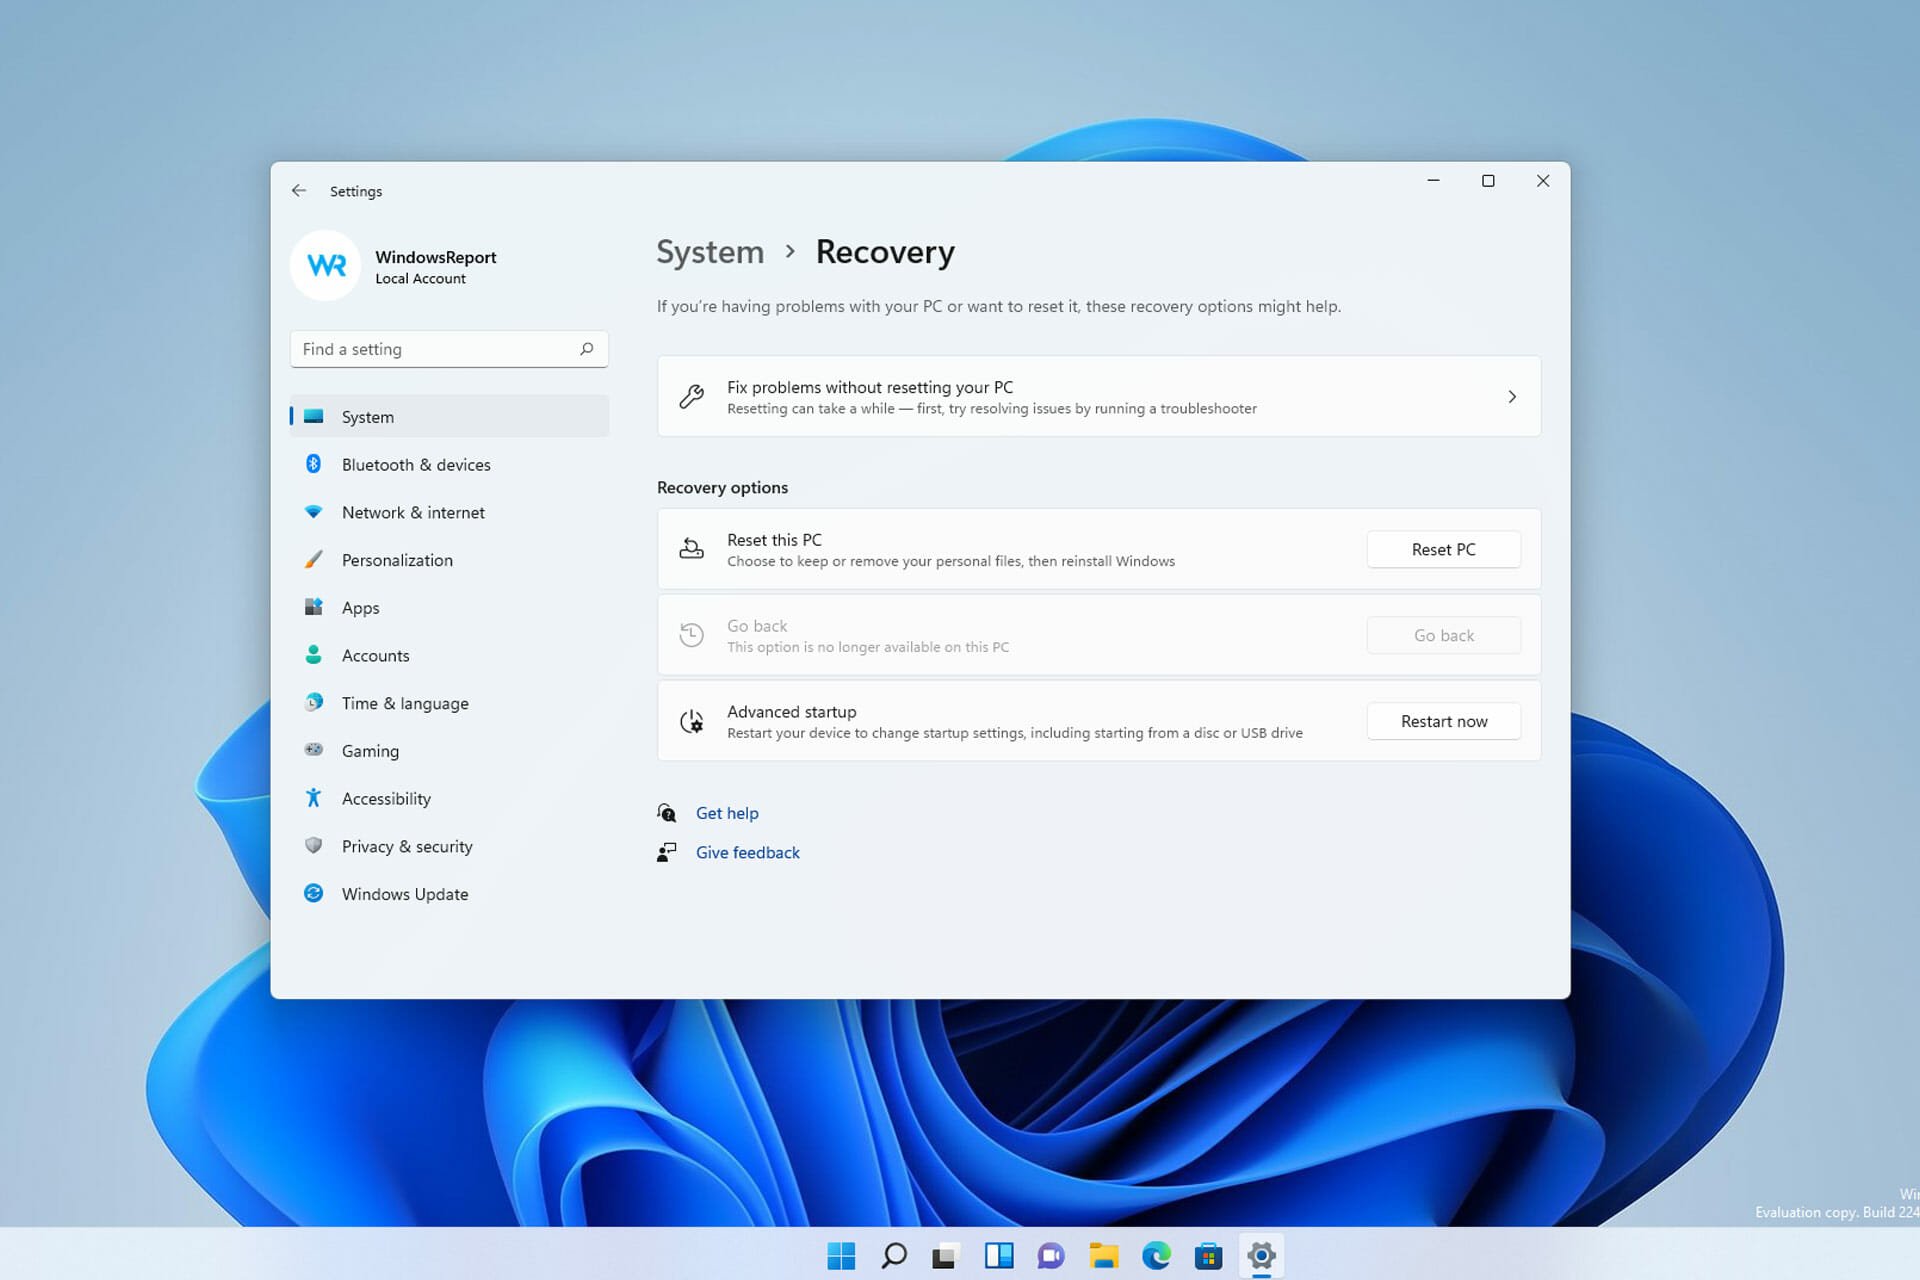Open the Get help link
The width and height of the screenshot is (1920, 1280).
pyautogui.click(x=727, y=813)
